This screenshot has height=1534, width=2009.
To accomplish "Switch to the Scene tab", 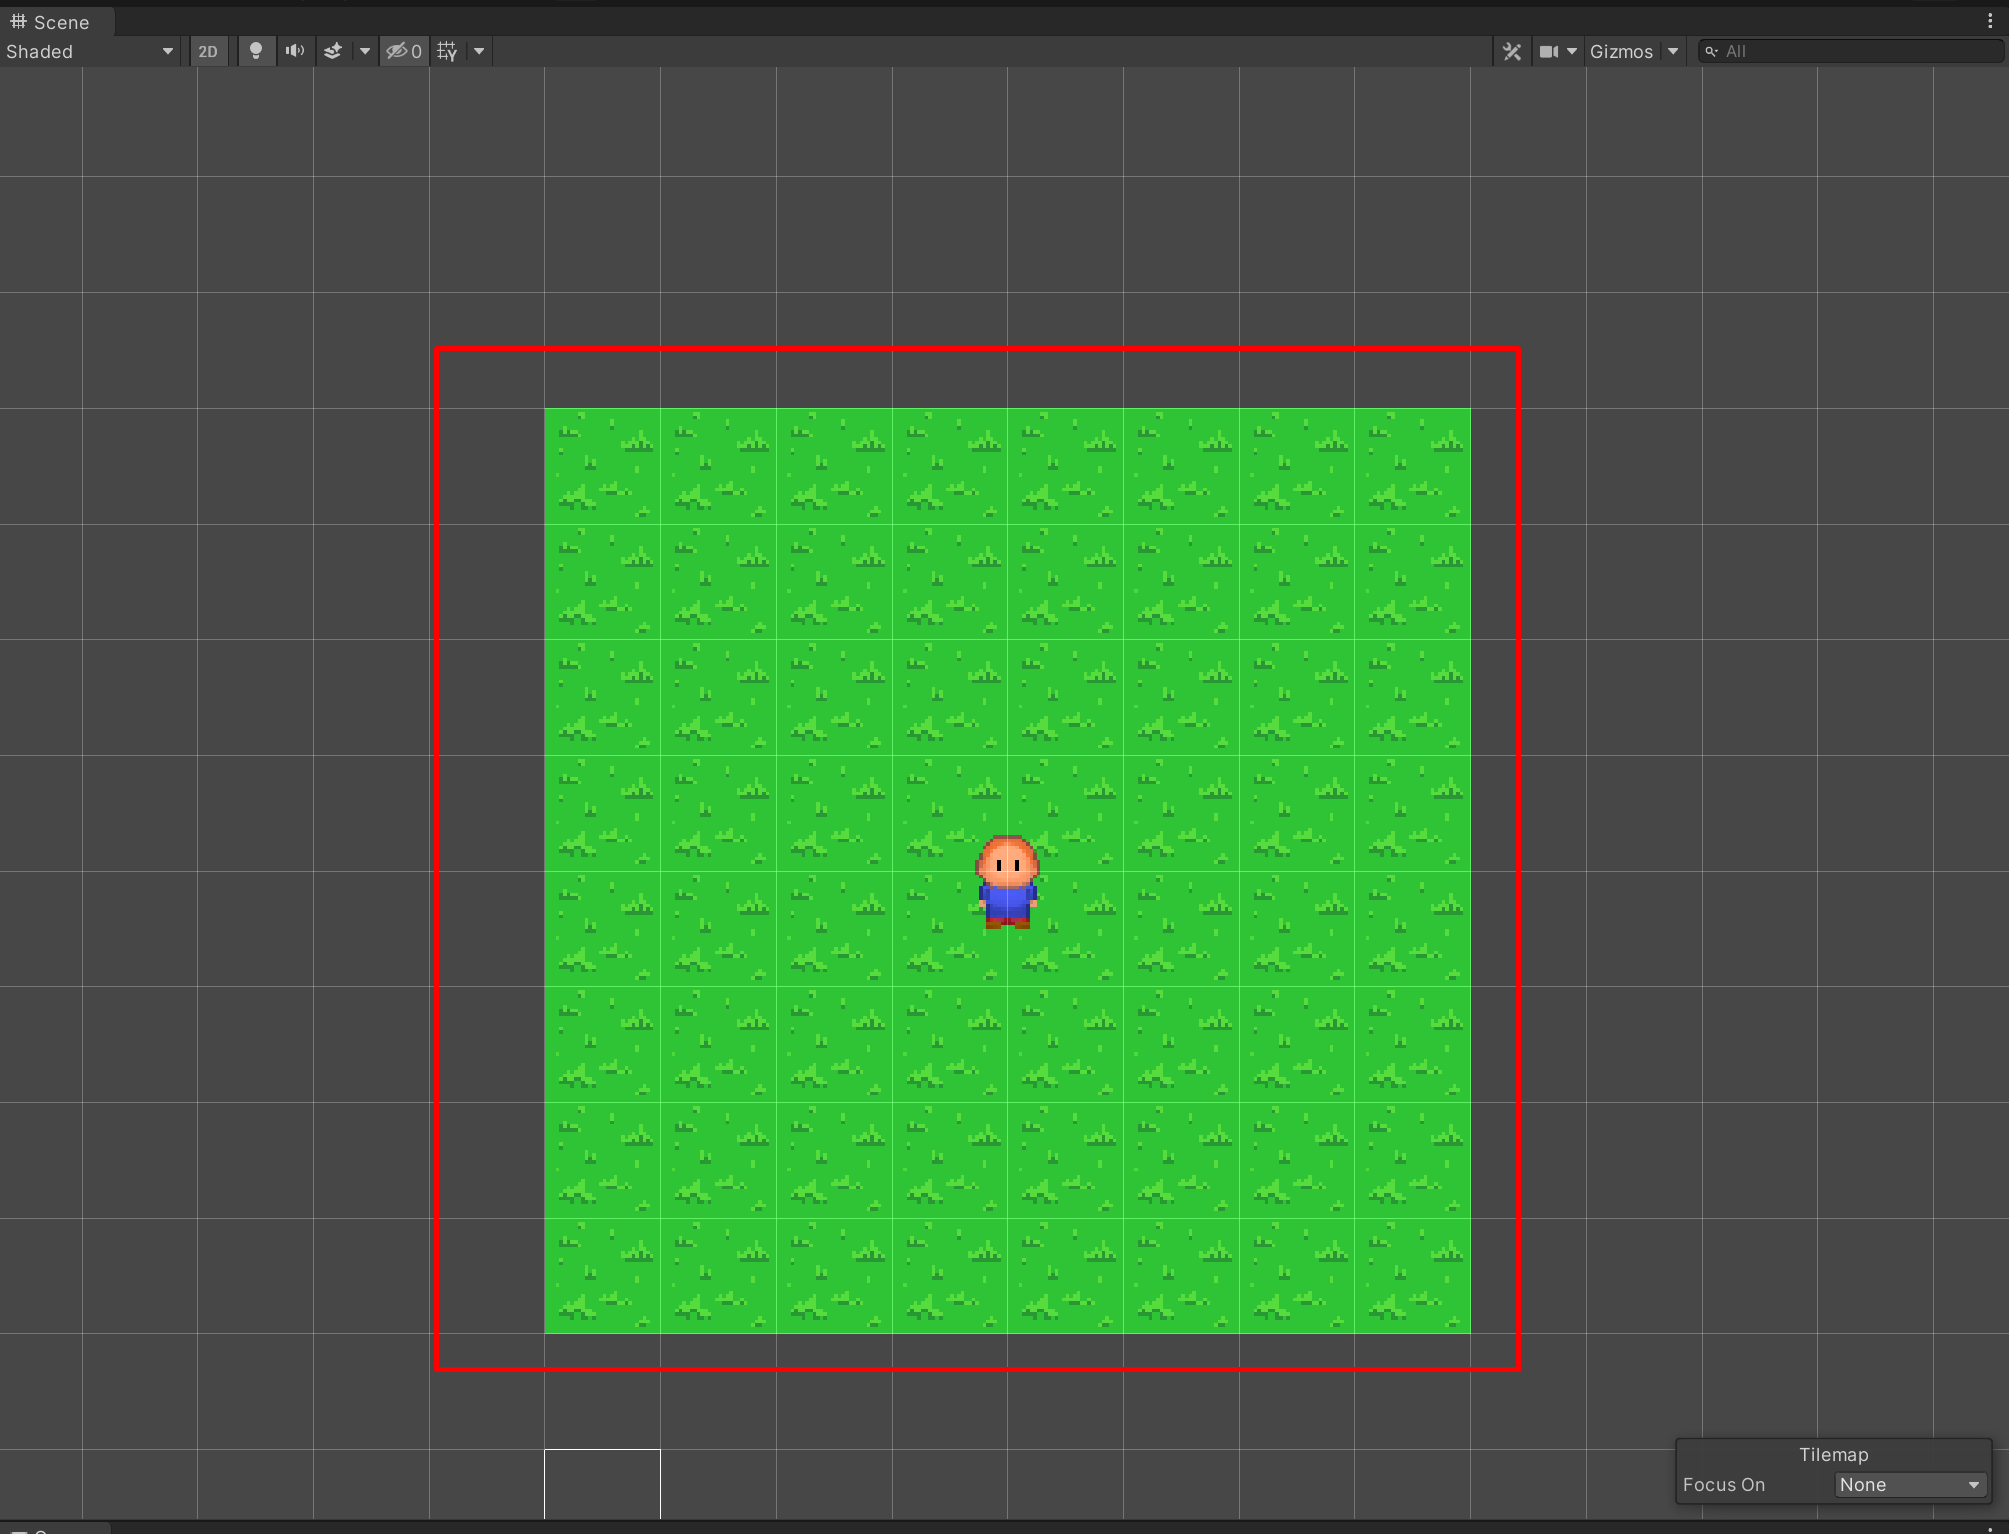I will [x=50, y=22].
